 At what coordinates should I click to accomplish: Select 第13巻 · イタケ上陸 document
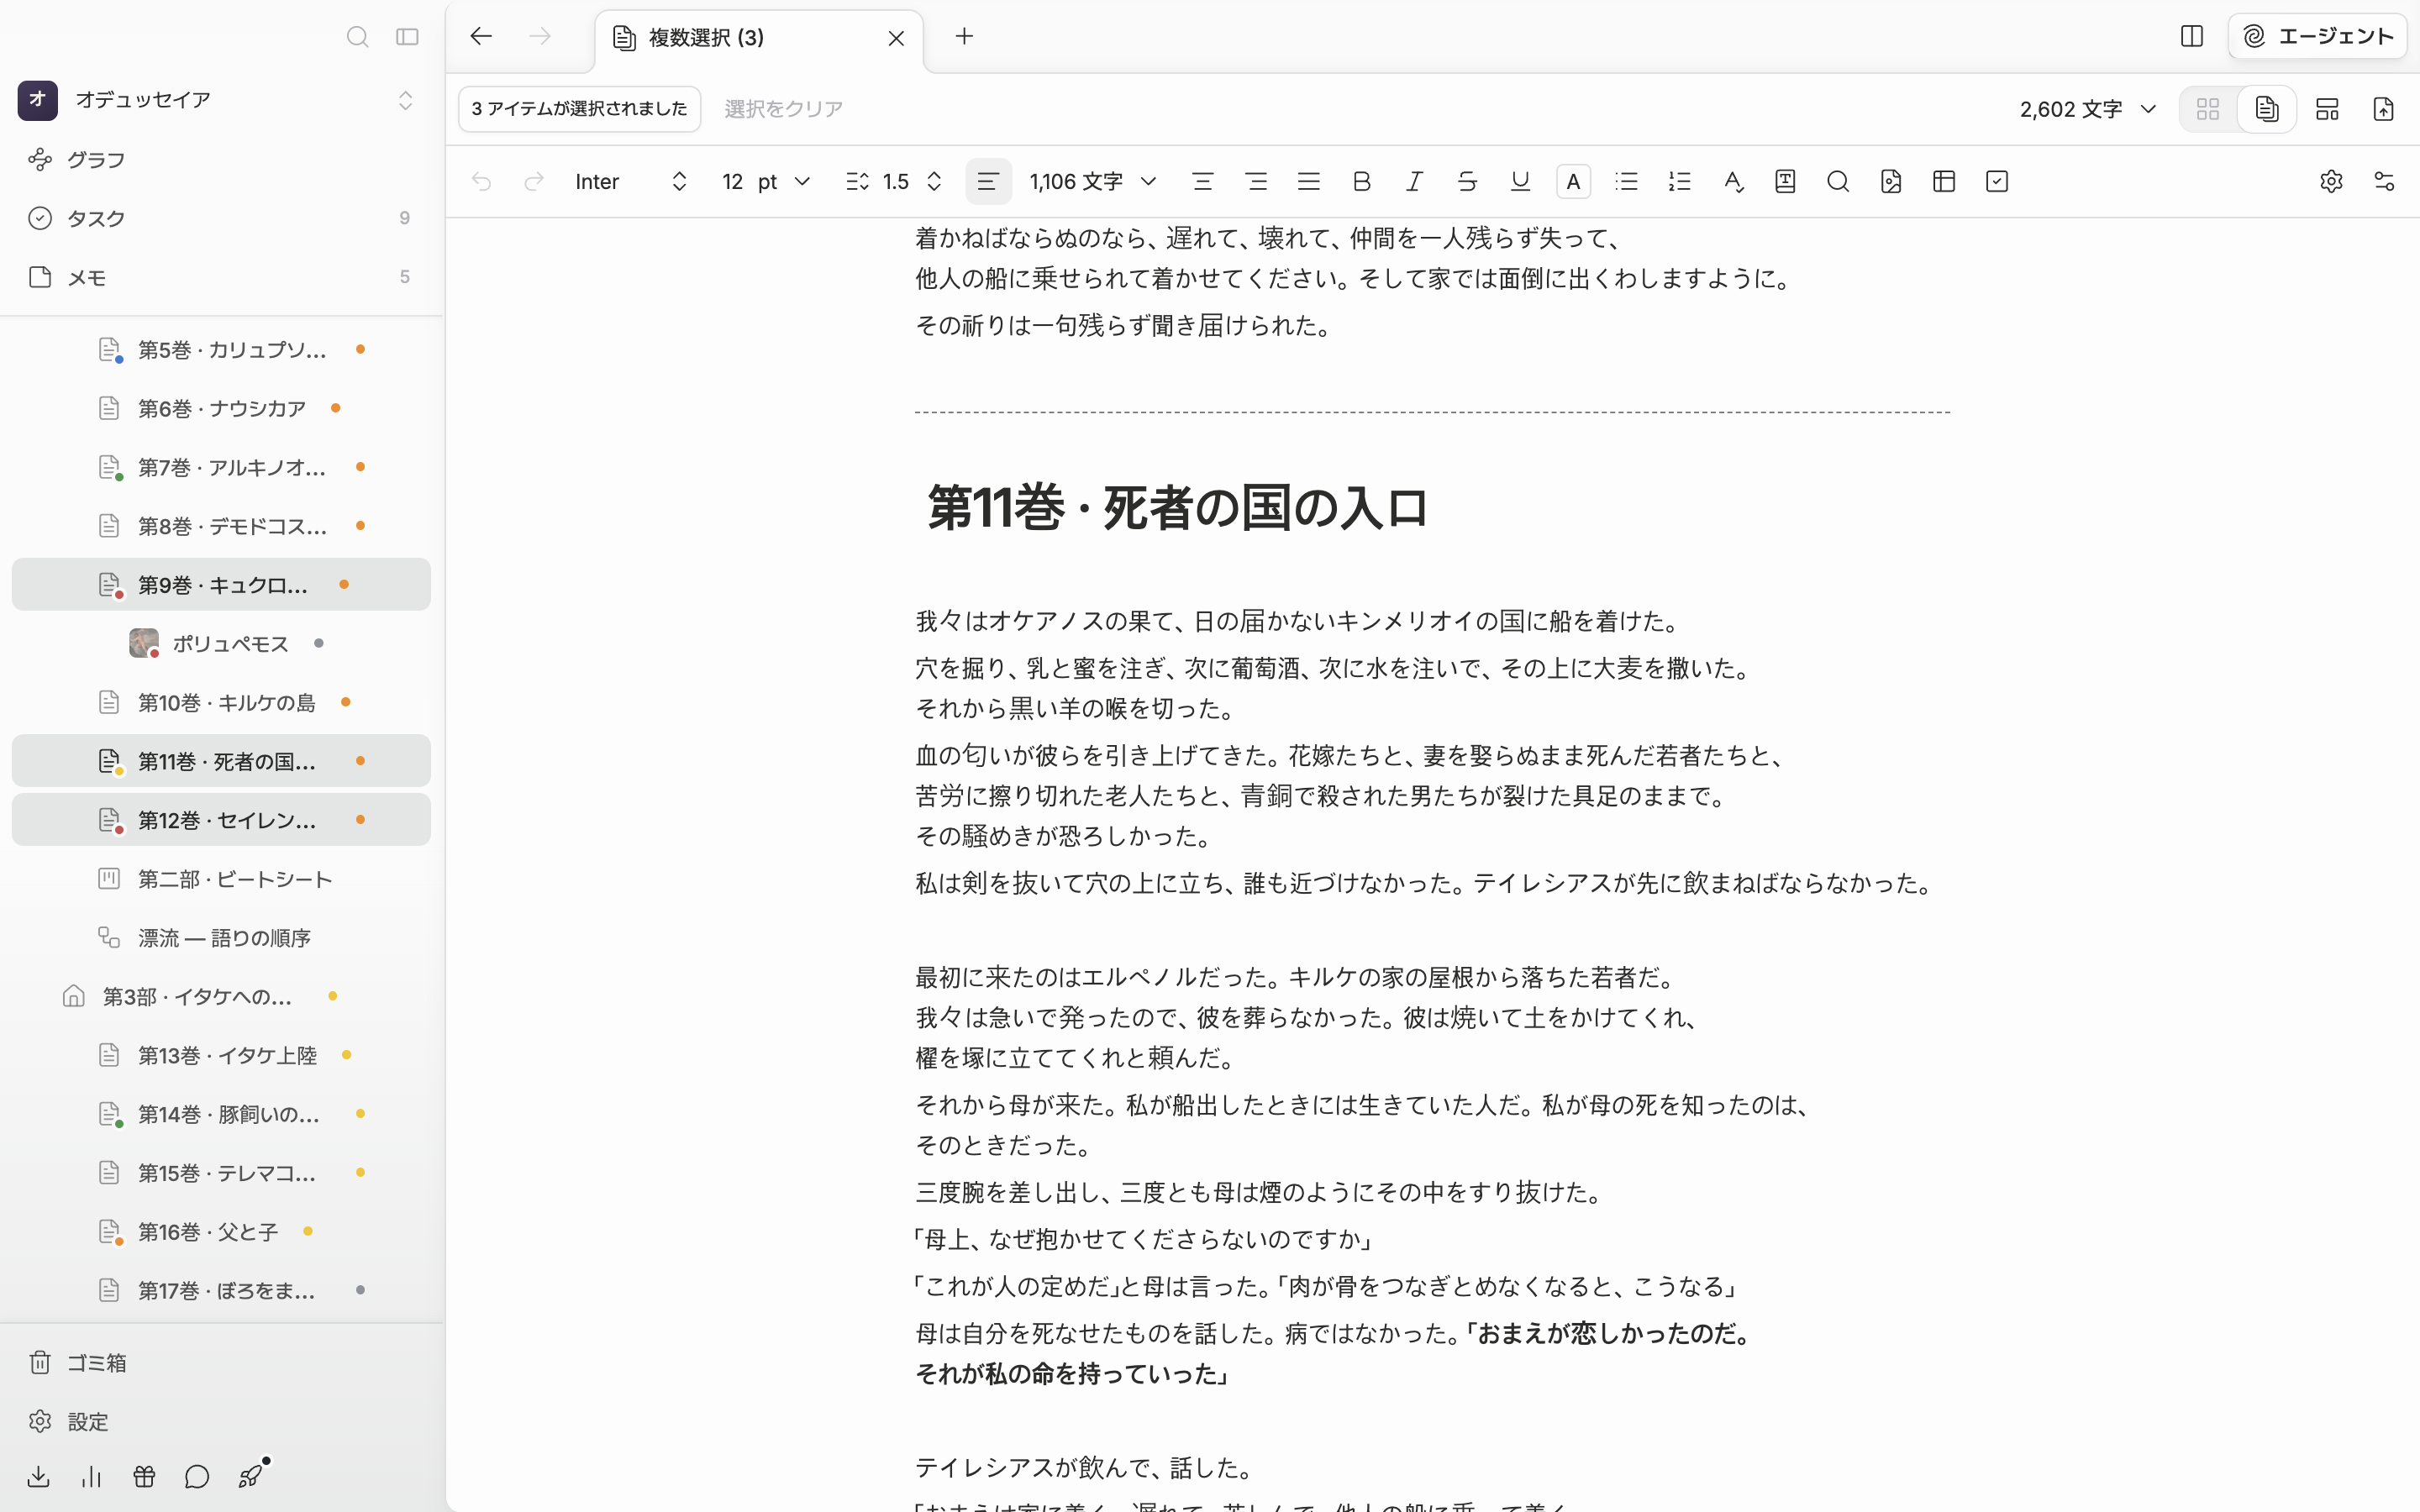[x=221, y=1055]
